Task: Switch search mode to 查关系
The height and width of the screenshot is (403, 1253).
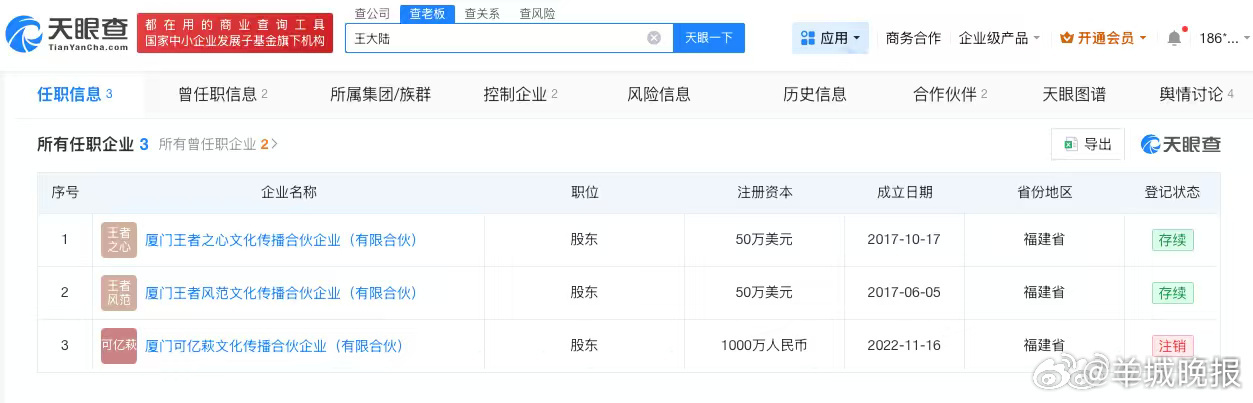Action: coord(482,14)
